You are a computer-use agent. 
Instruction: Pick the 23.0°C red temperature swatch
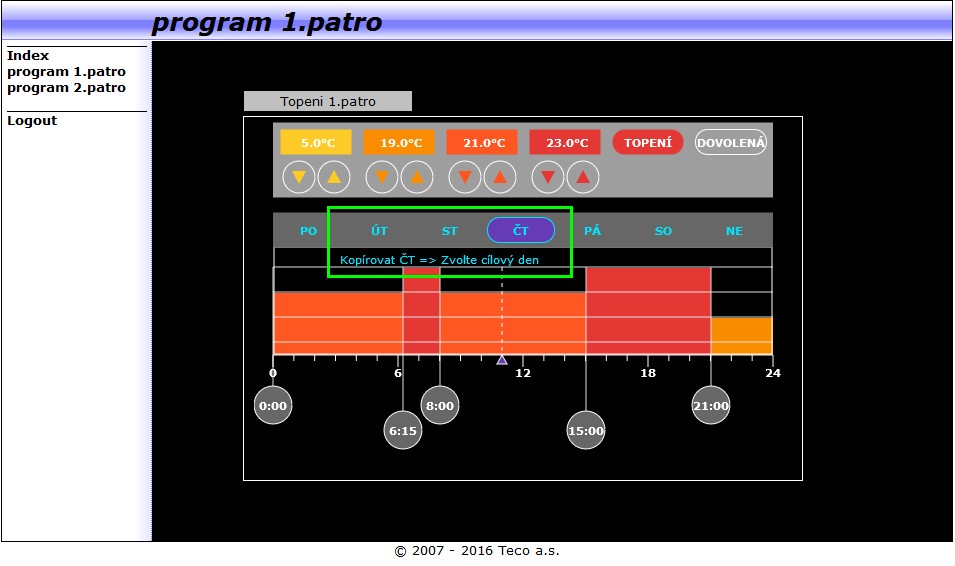[565, 143]
